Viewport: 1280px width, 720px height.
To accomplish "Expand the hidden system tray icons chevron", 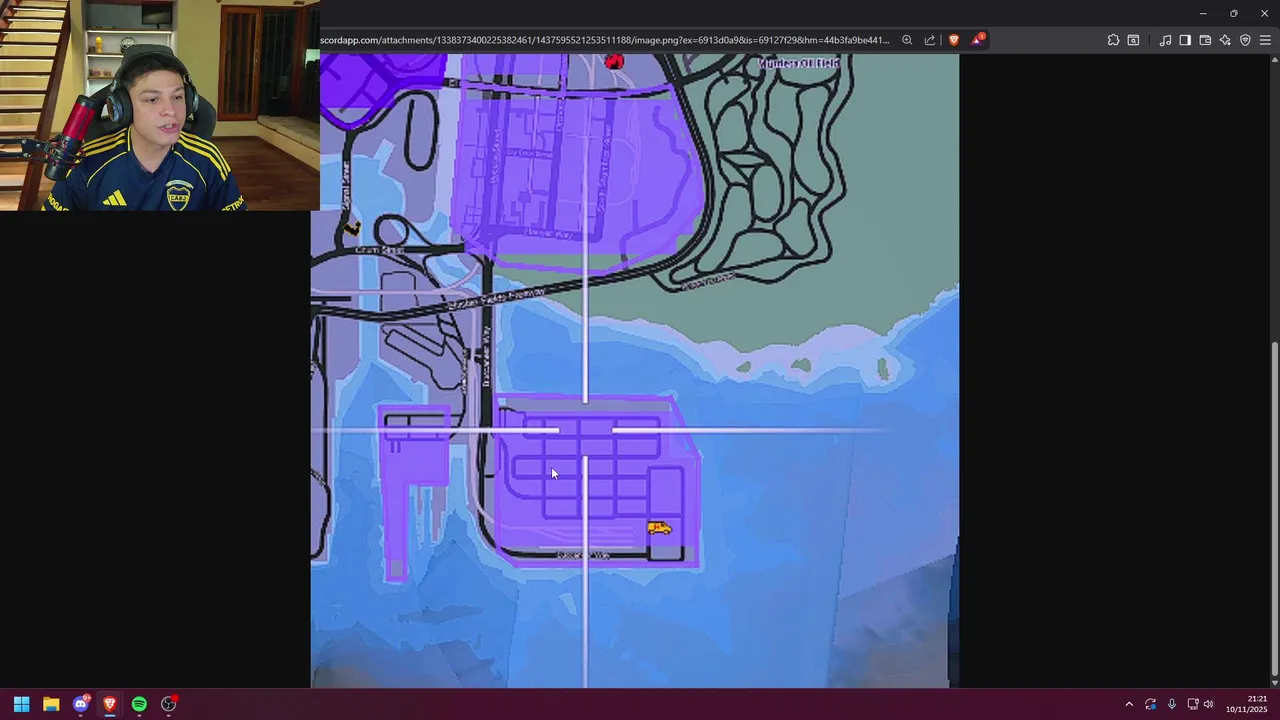I will coord(1129,704).
